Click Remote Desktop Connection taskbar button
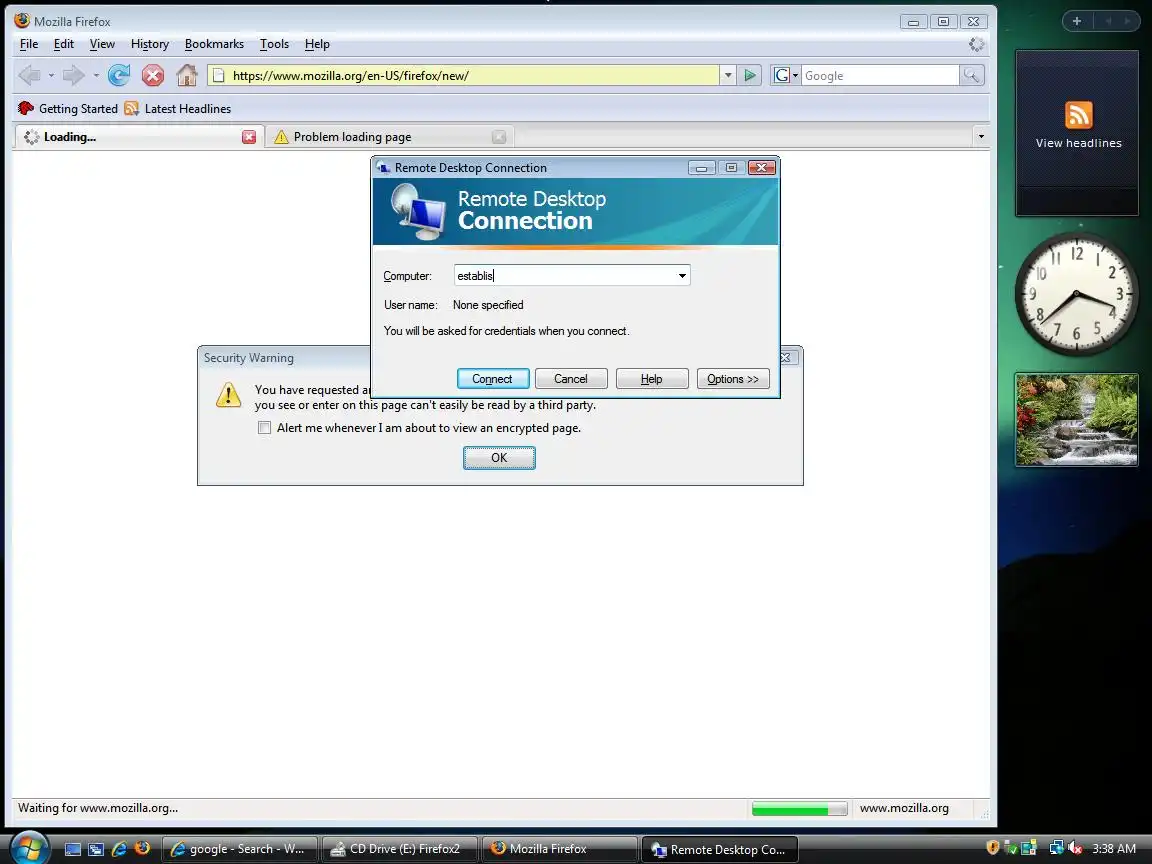1152x864 pixels. tap(720, 849)
